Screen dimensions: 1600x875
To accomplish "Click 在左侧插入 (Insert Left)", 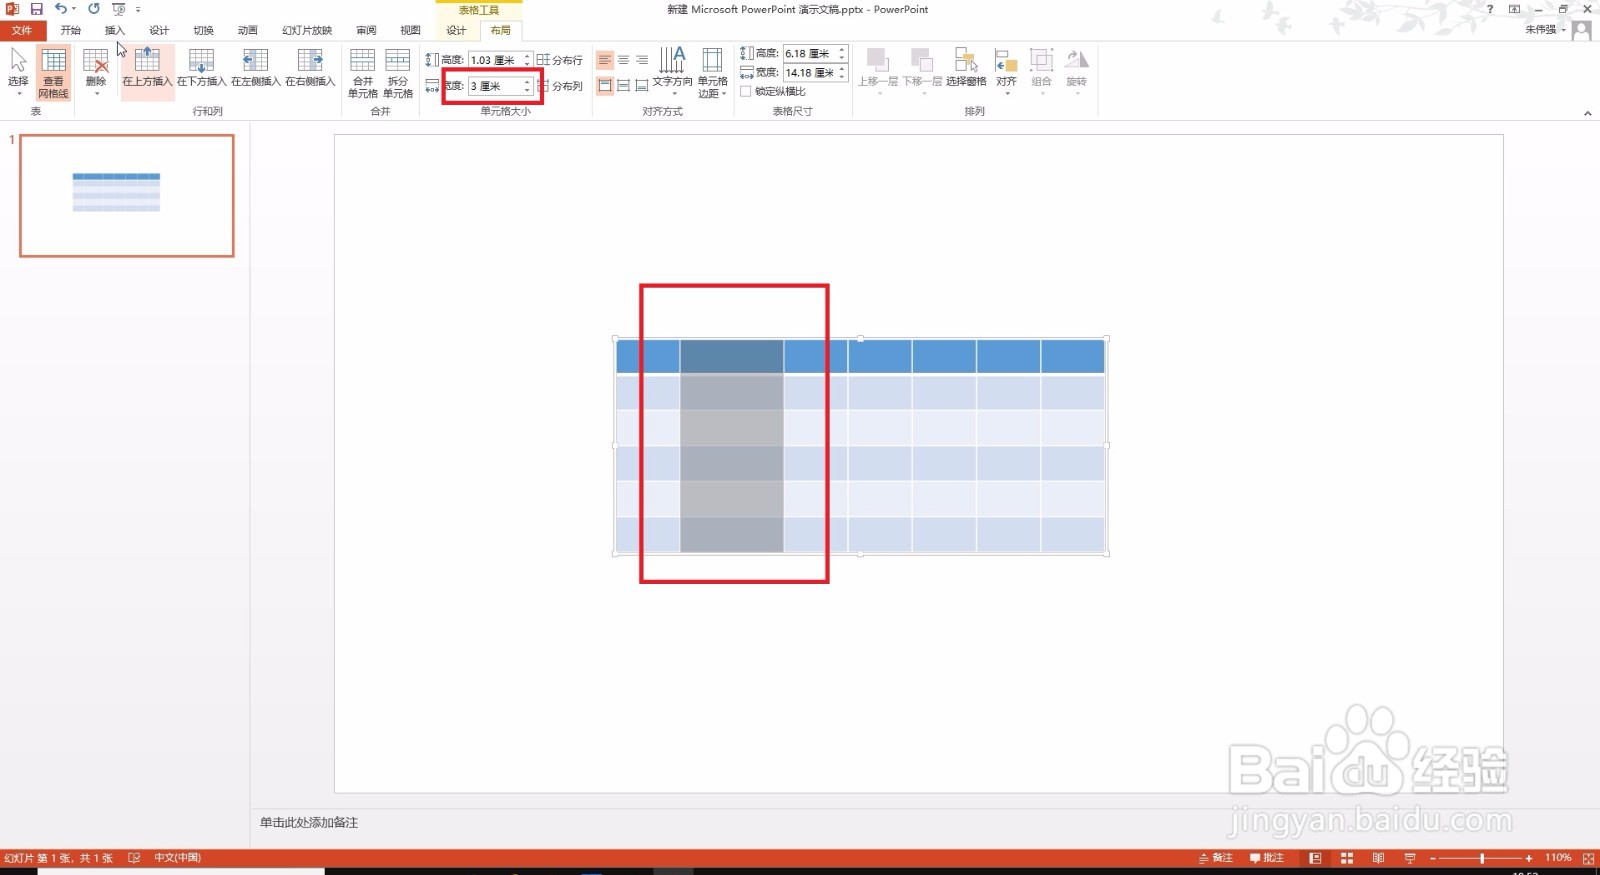I will [255, 68].
